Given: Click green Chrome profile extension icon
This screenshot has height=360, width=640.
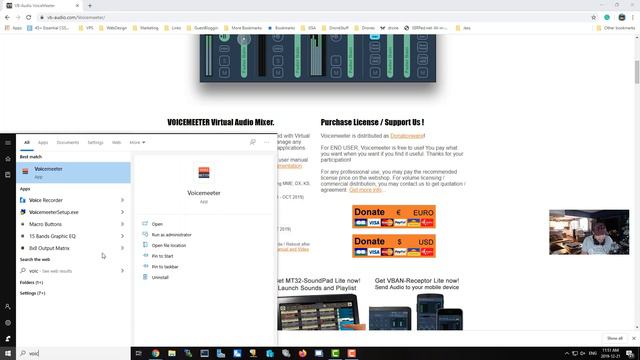Looking at the screenshot, I should pyautogui.click(x=607, y=18).
